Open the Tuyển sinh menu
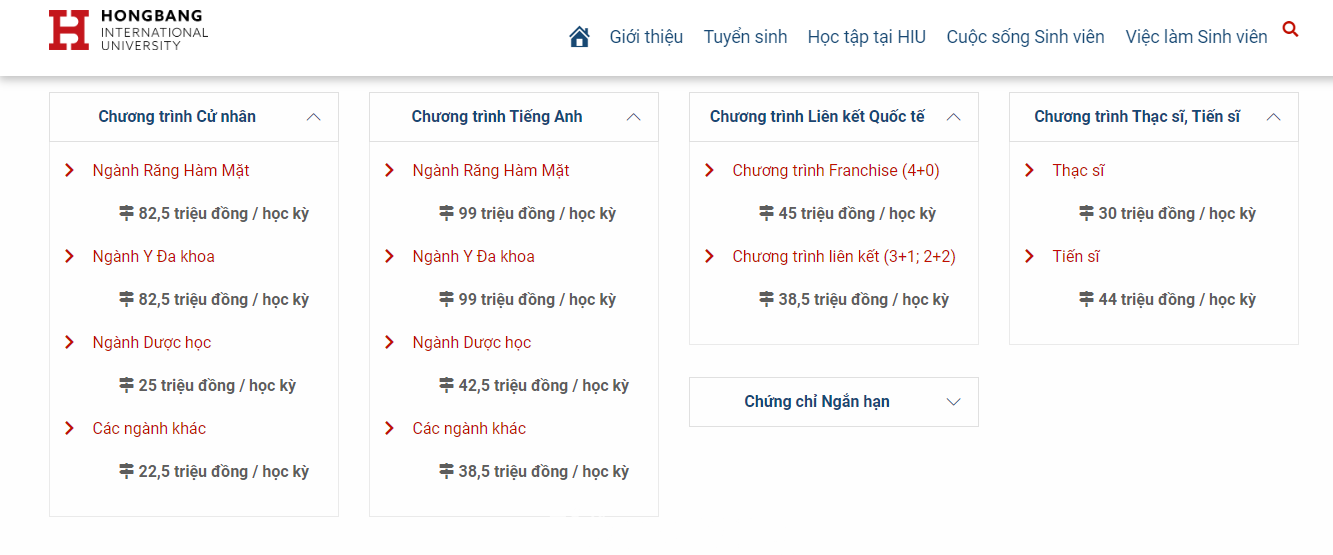This screenshot has width=1333, height=555. click(x=745, y=37)
